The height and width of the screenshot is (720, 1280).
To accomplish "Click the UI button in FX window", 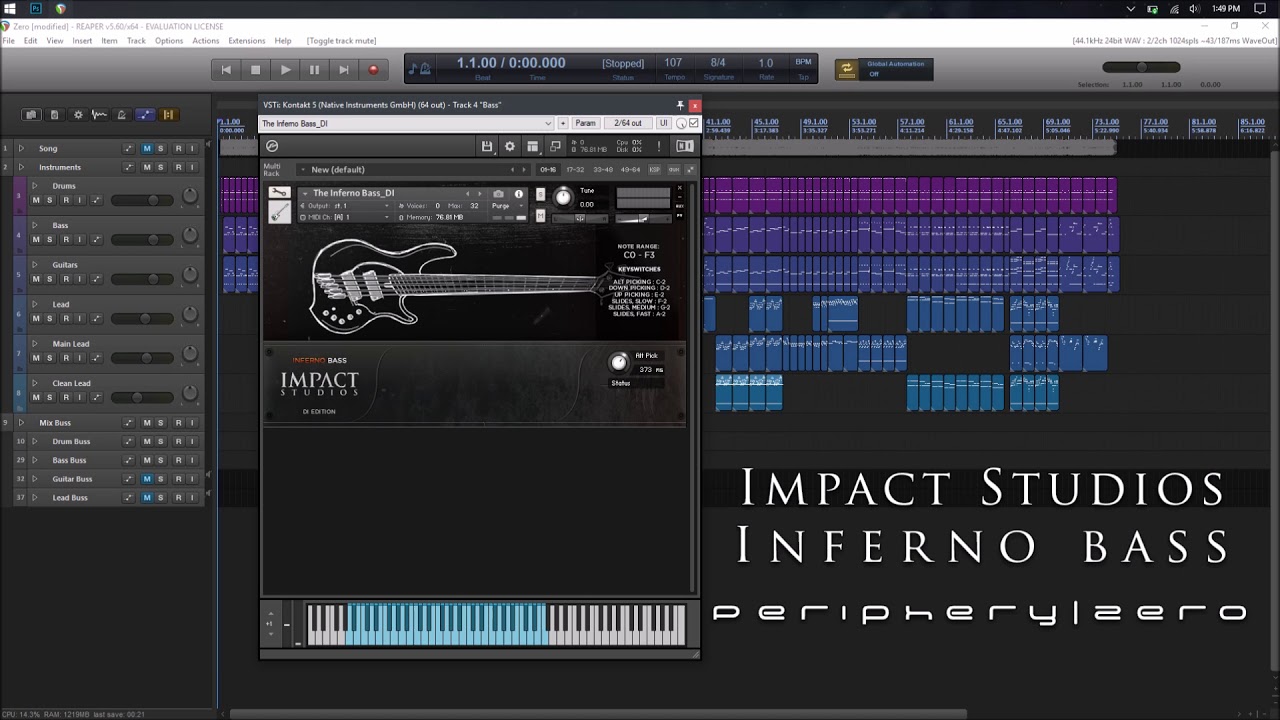I will click(x=663, y=123).
